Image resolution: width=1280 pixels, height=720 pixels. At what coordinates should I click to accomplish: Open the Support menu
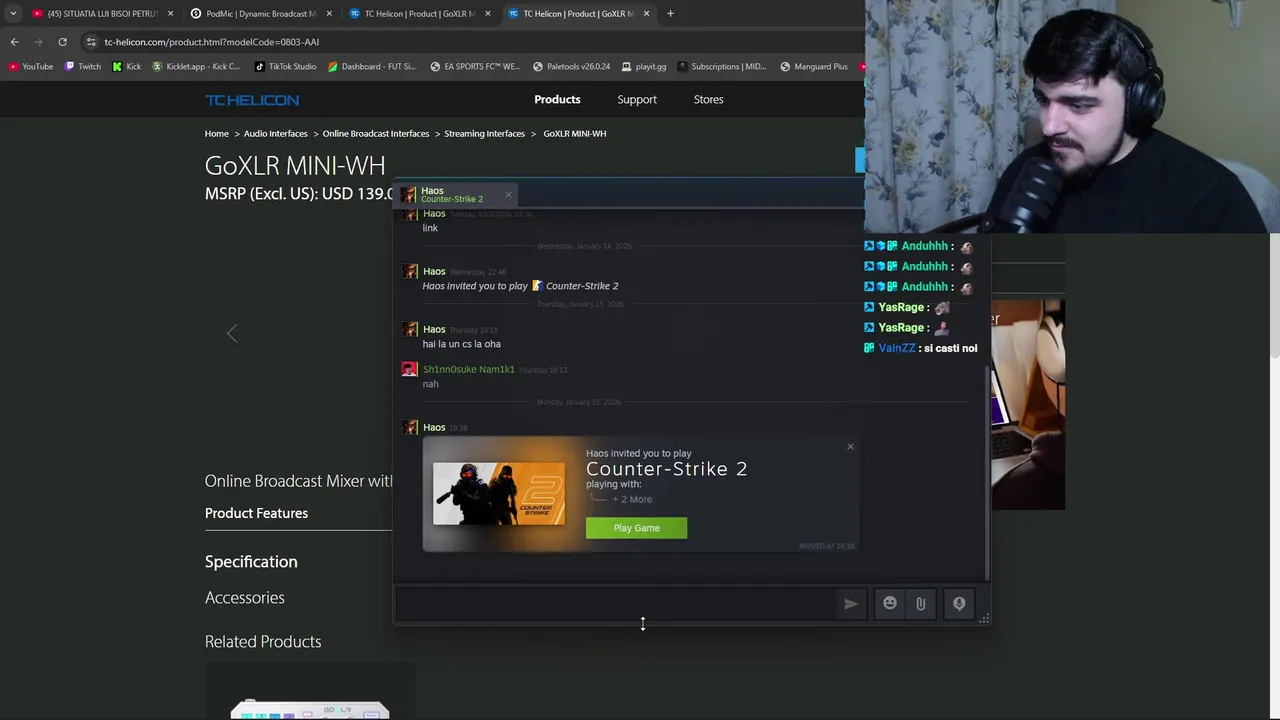[637, 99]
